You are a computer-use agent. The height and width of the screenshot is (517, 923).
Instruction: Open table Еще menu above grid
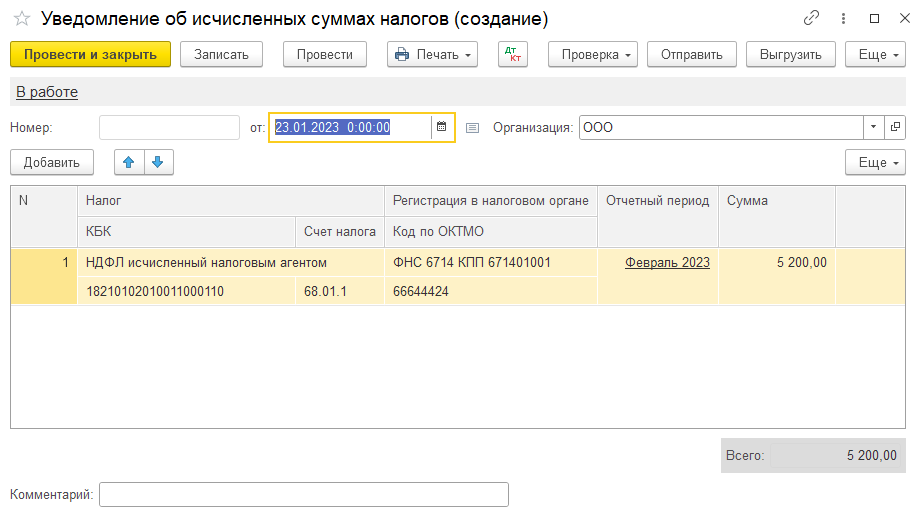(875, 162)
